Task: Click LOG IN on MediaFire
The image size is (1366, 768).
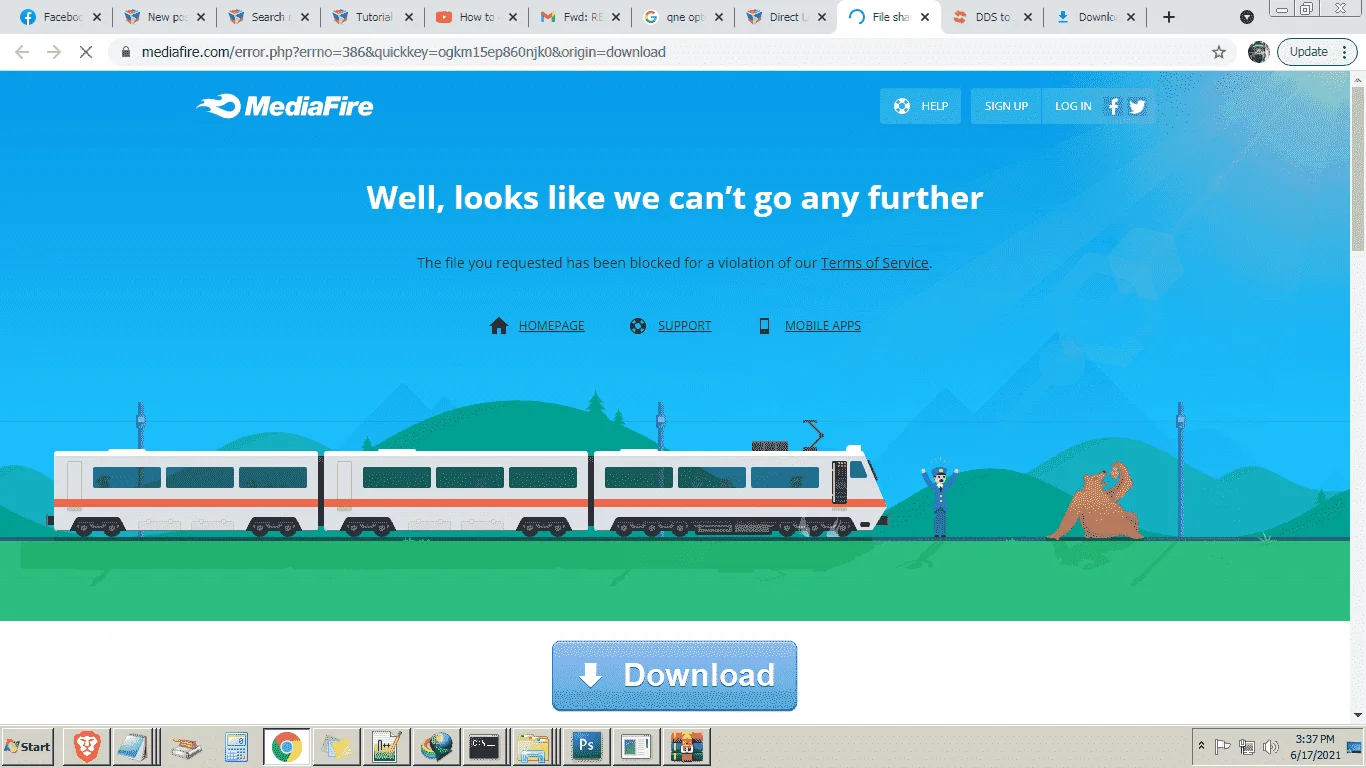Action: point(1073,106)
